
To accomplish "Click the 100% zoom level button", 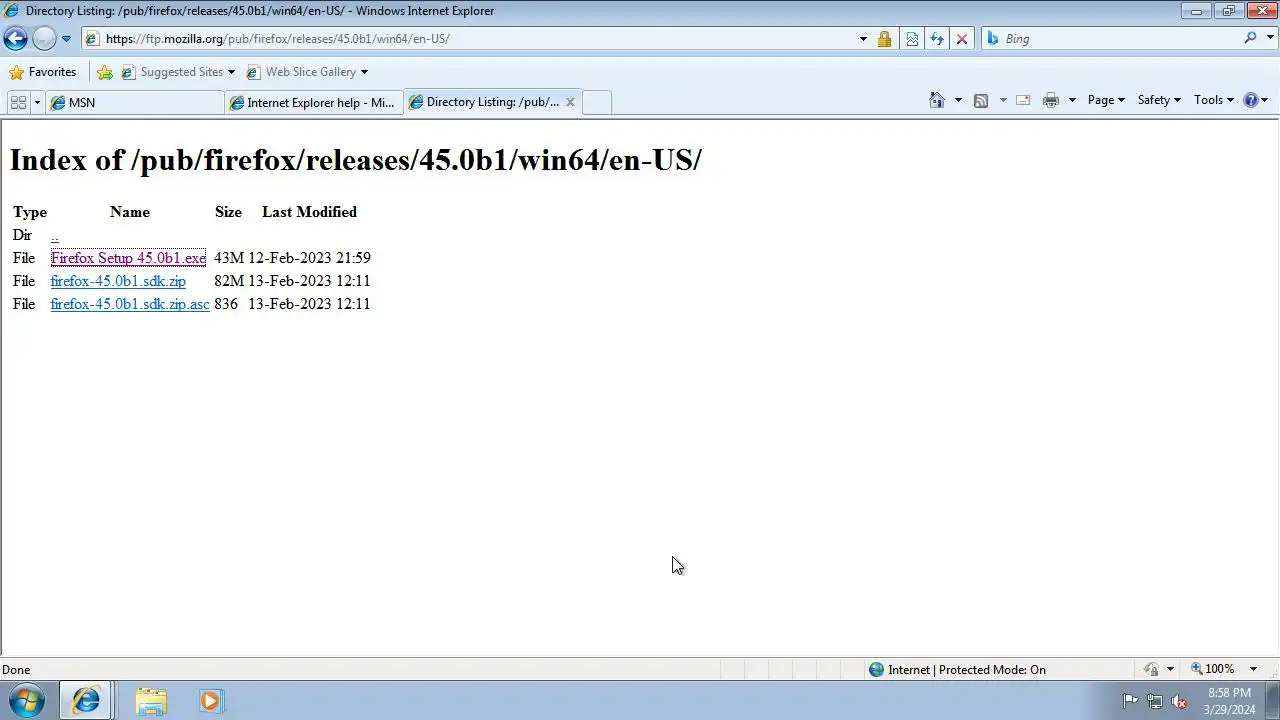I will [x=1212, y=669].
